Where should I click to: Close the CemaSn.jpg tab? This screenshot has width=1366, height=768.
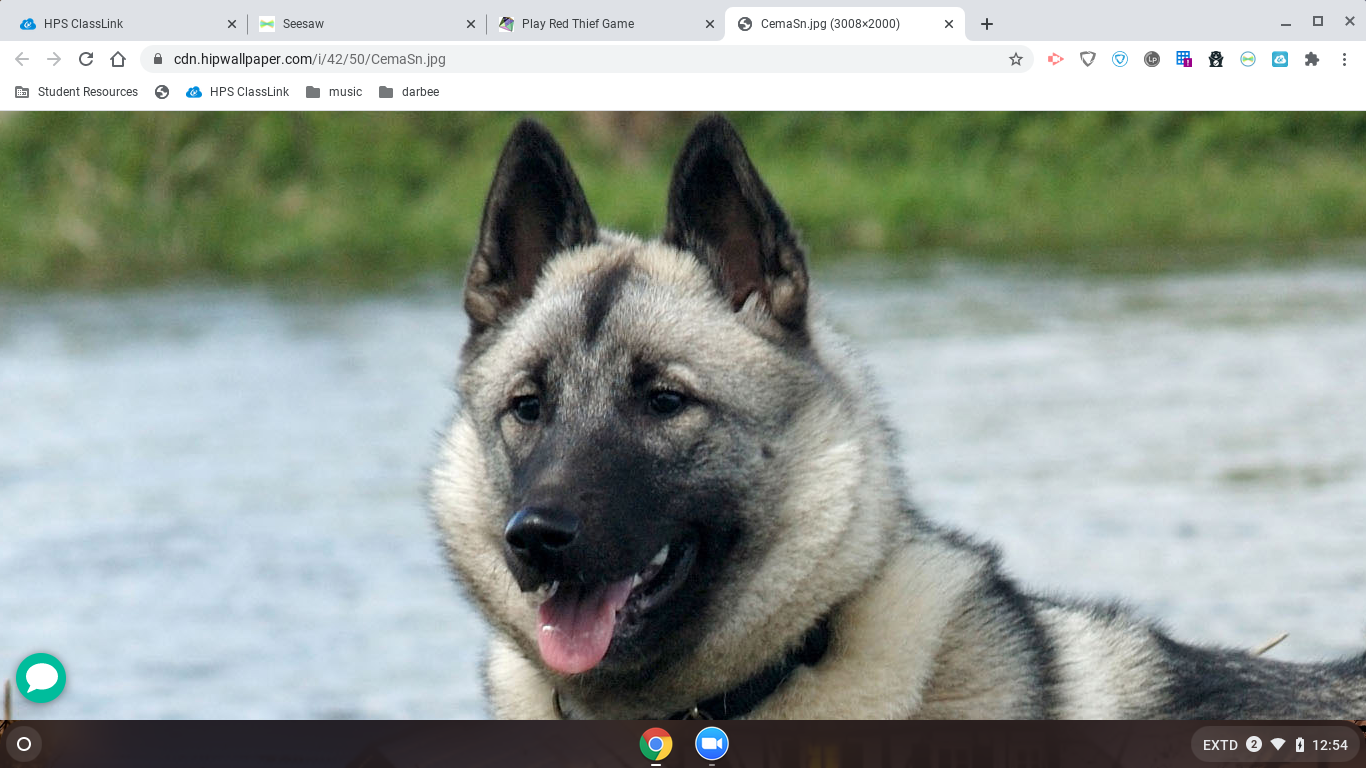tap(949, 24)
